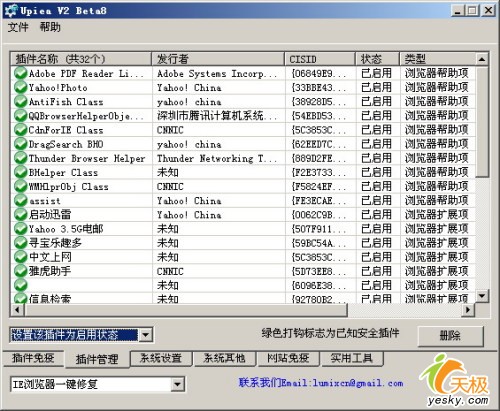Screen dimensions: 500x411
Task: Expand the IE浏览器一键修复 combo box
Action: coord(178,385)
